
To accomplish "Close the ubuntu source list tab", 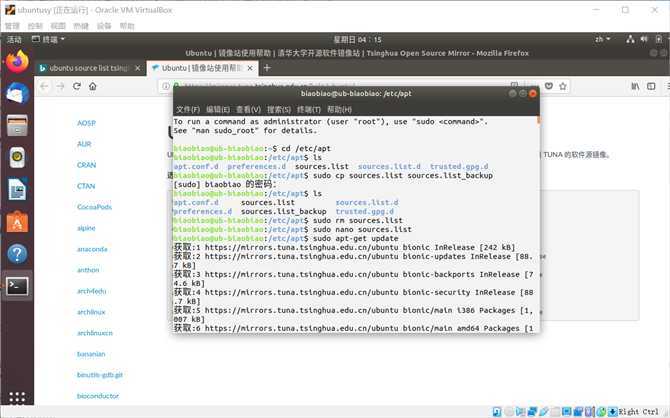I will (138, 68).
